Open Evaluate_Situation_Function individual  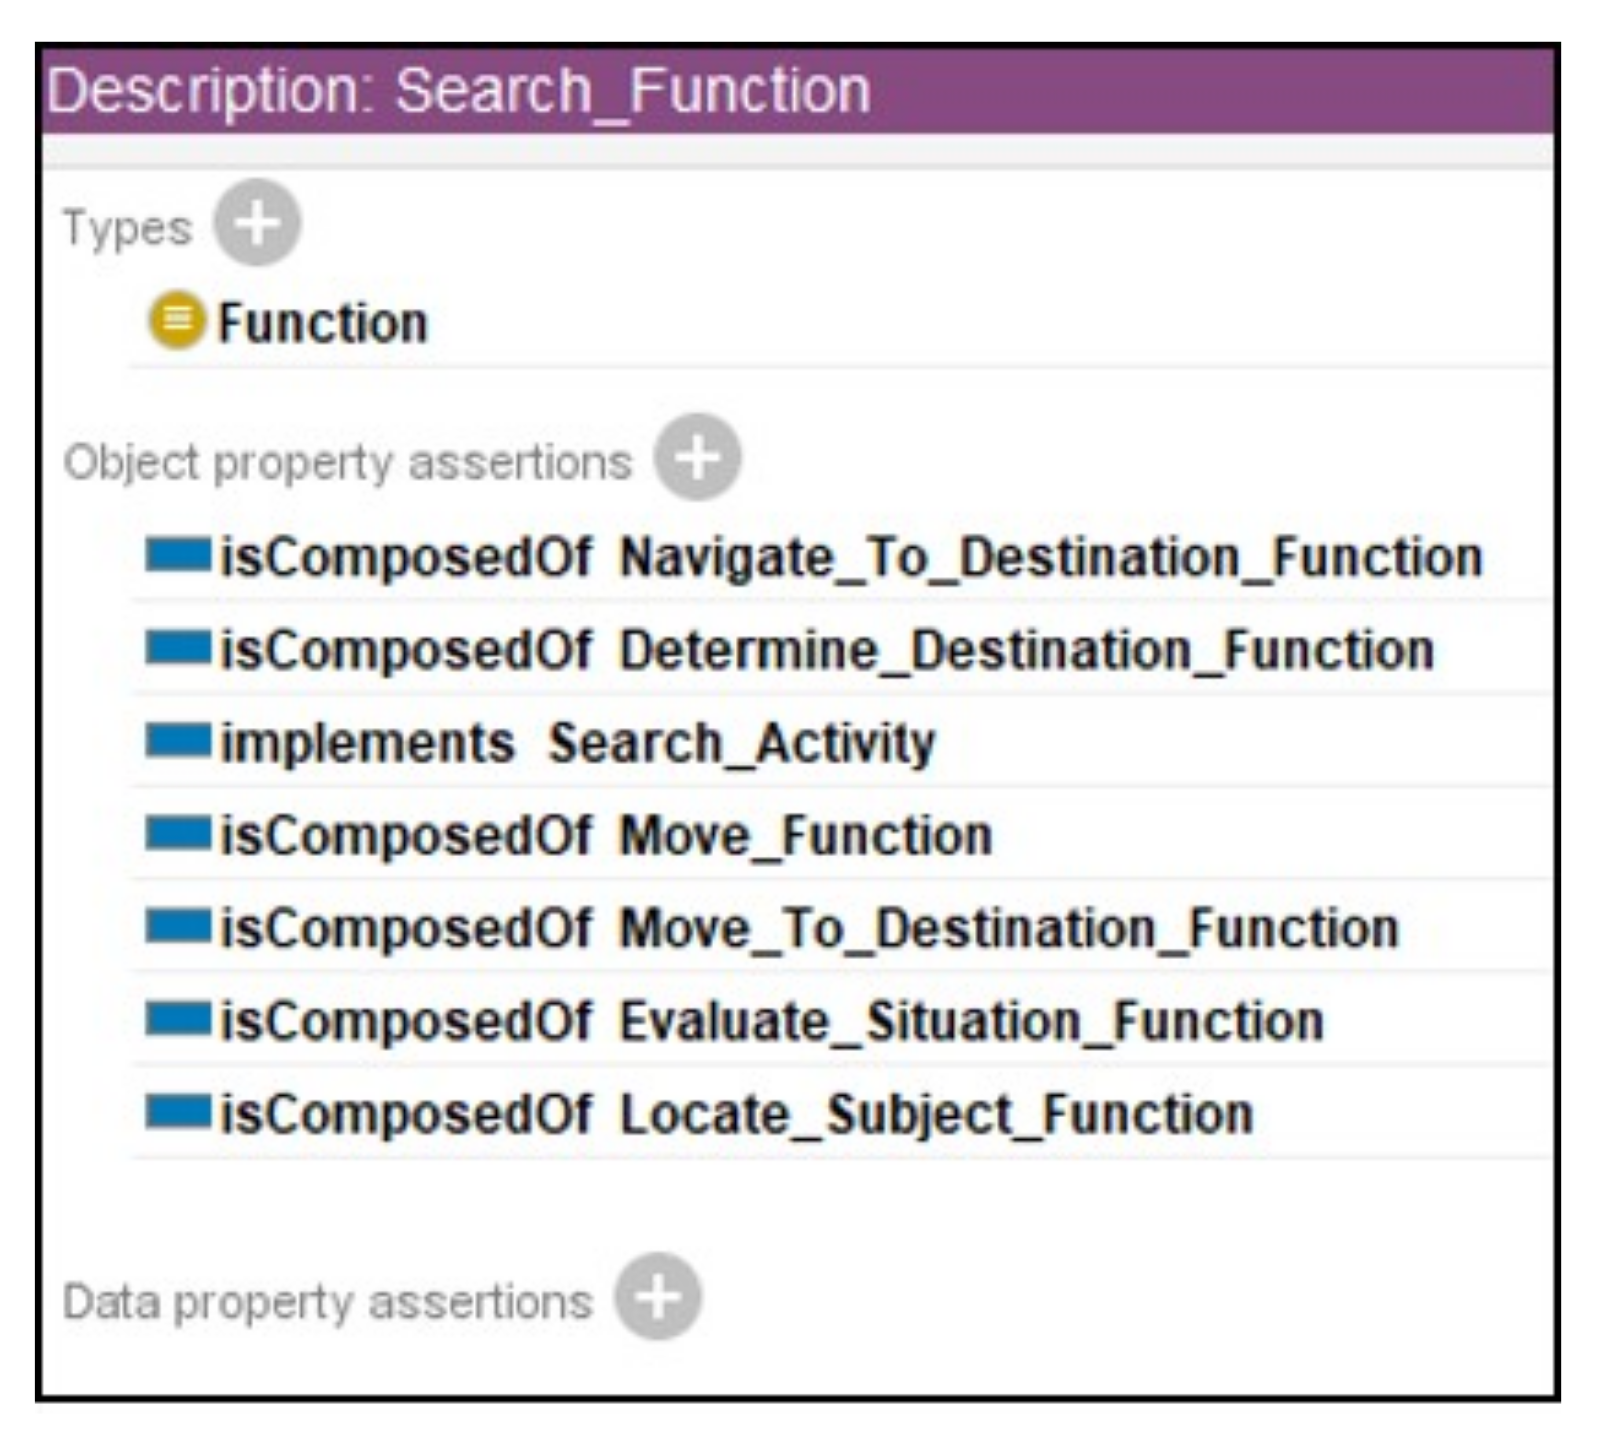tap(971, 1022)
